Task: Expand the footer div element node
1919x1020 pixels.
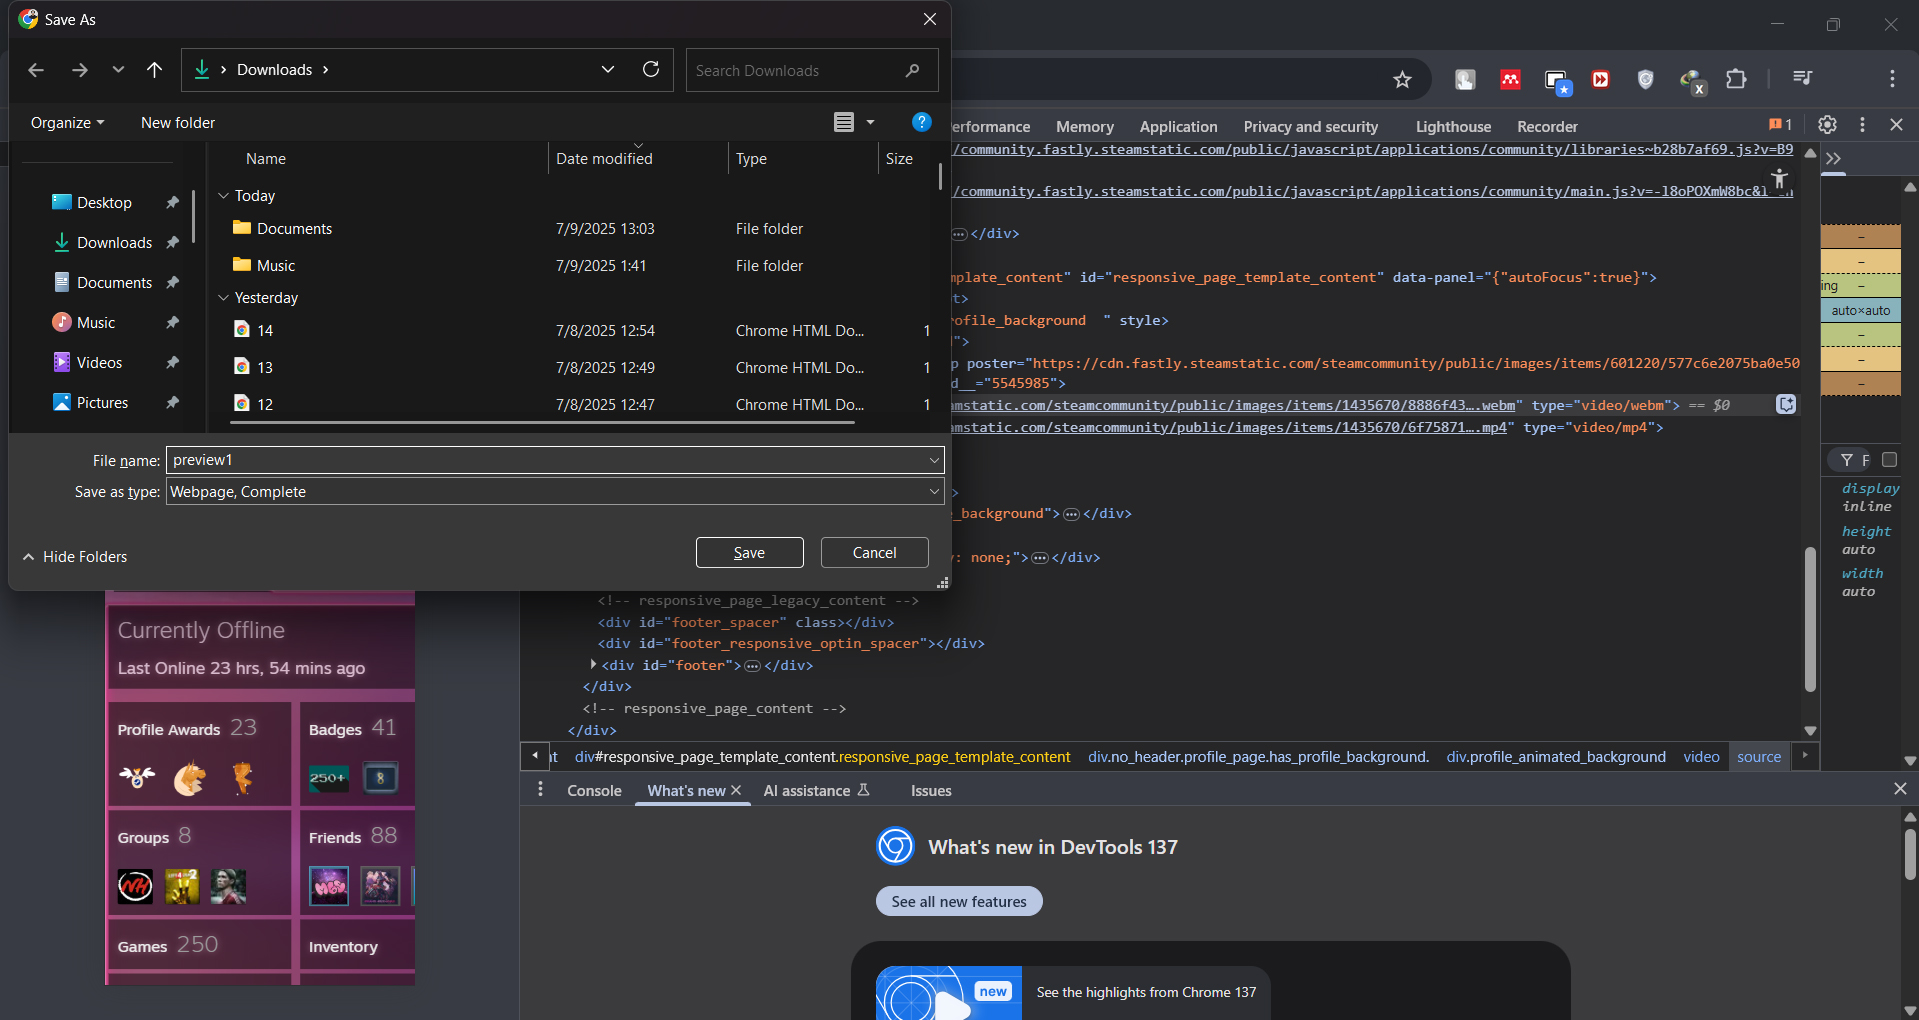Action: click(593, 665)
